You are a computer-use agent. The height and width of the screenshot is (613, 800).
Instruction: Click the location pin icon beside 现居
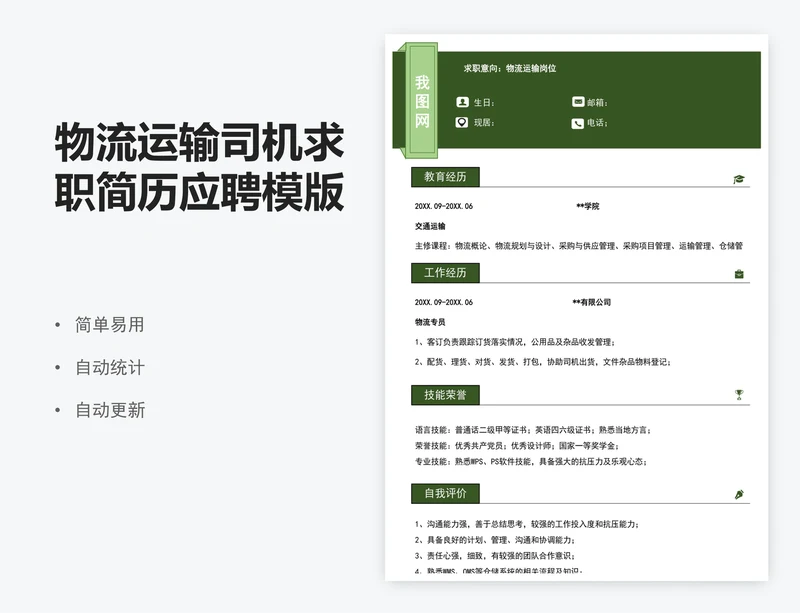460,124
